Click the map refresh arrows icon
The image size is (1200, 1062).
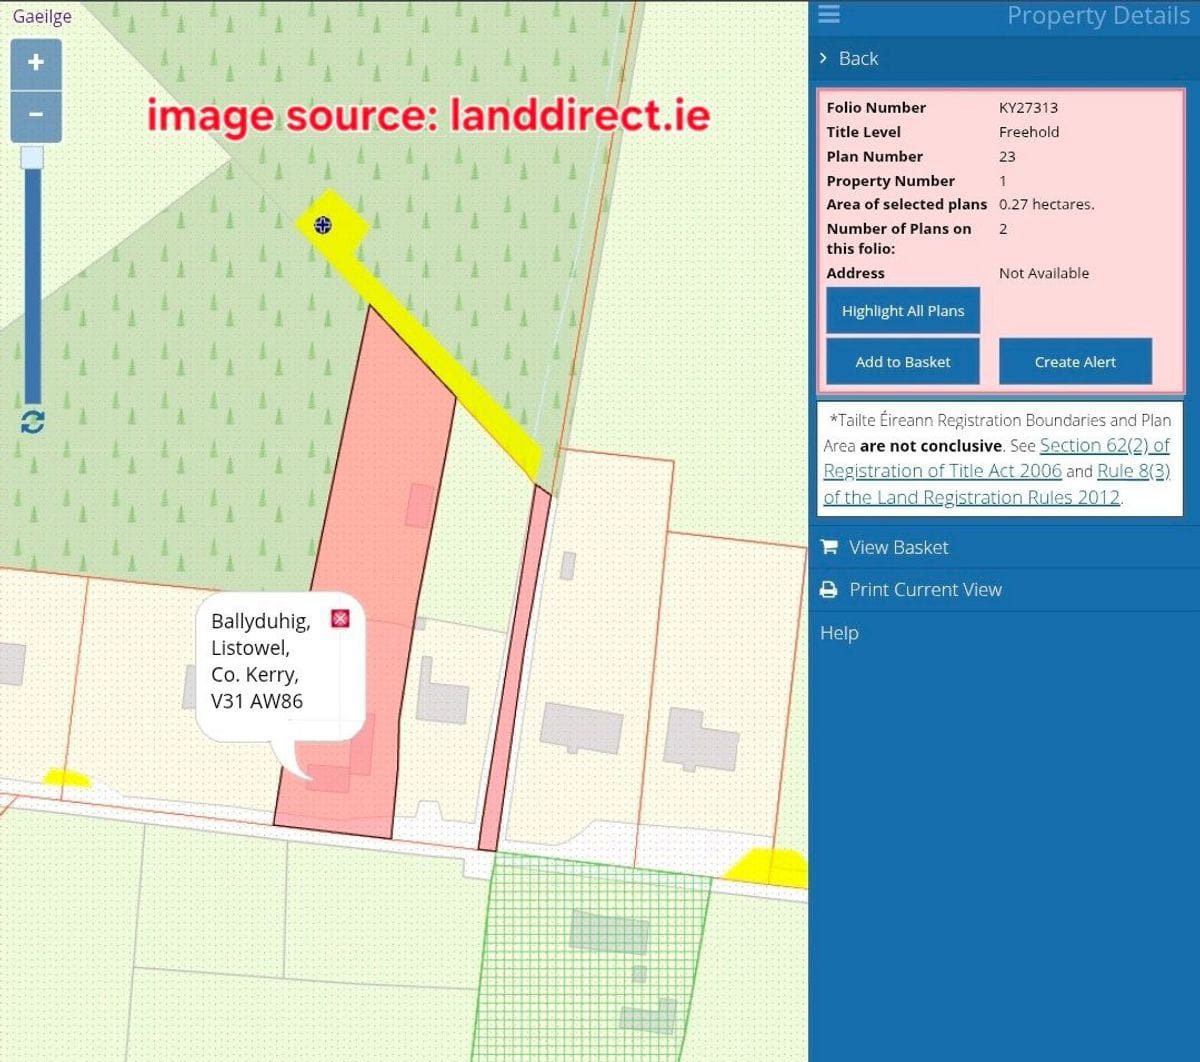pyautogui.click(x=33, y=422)
